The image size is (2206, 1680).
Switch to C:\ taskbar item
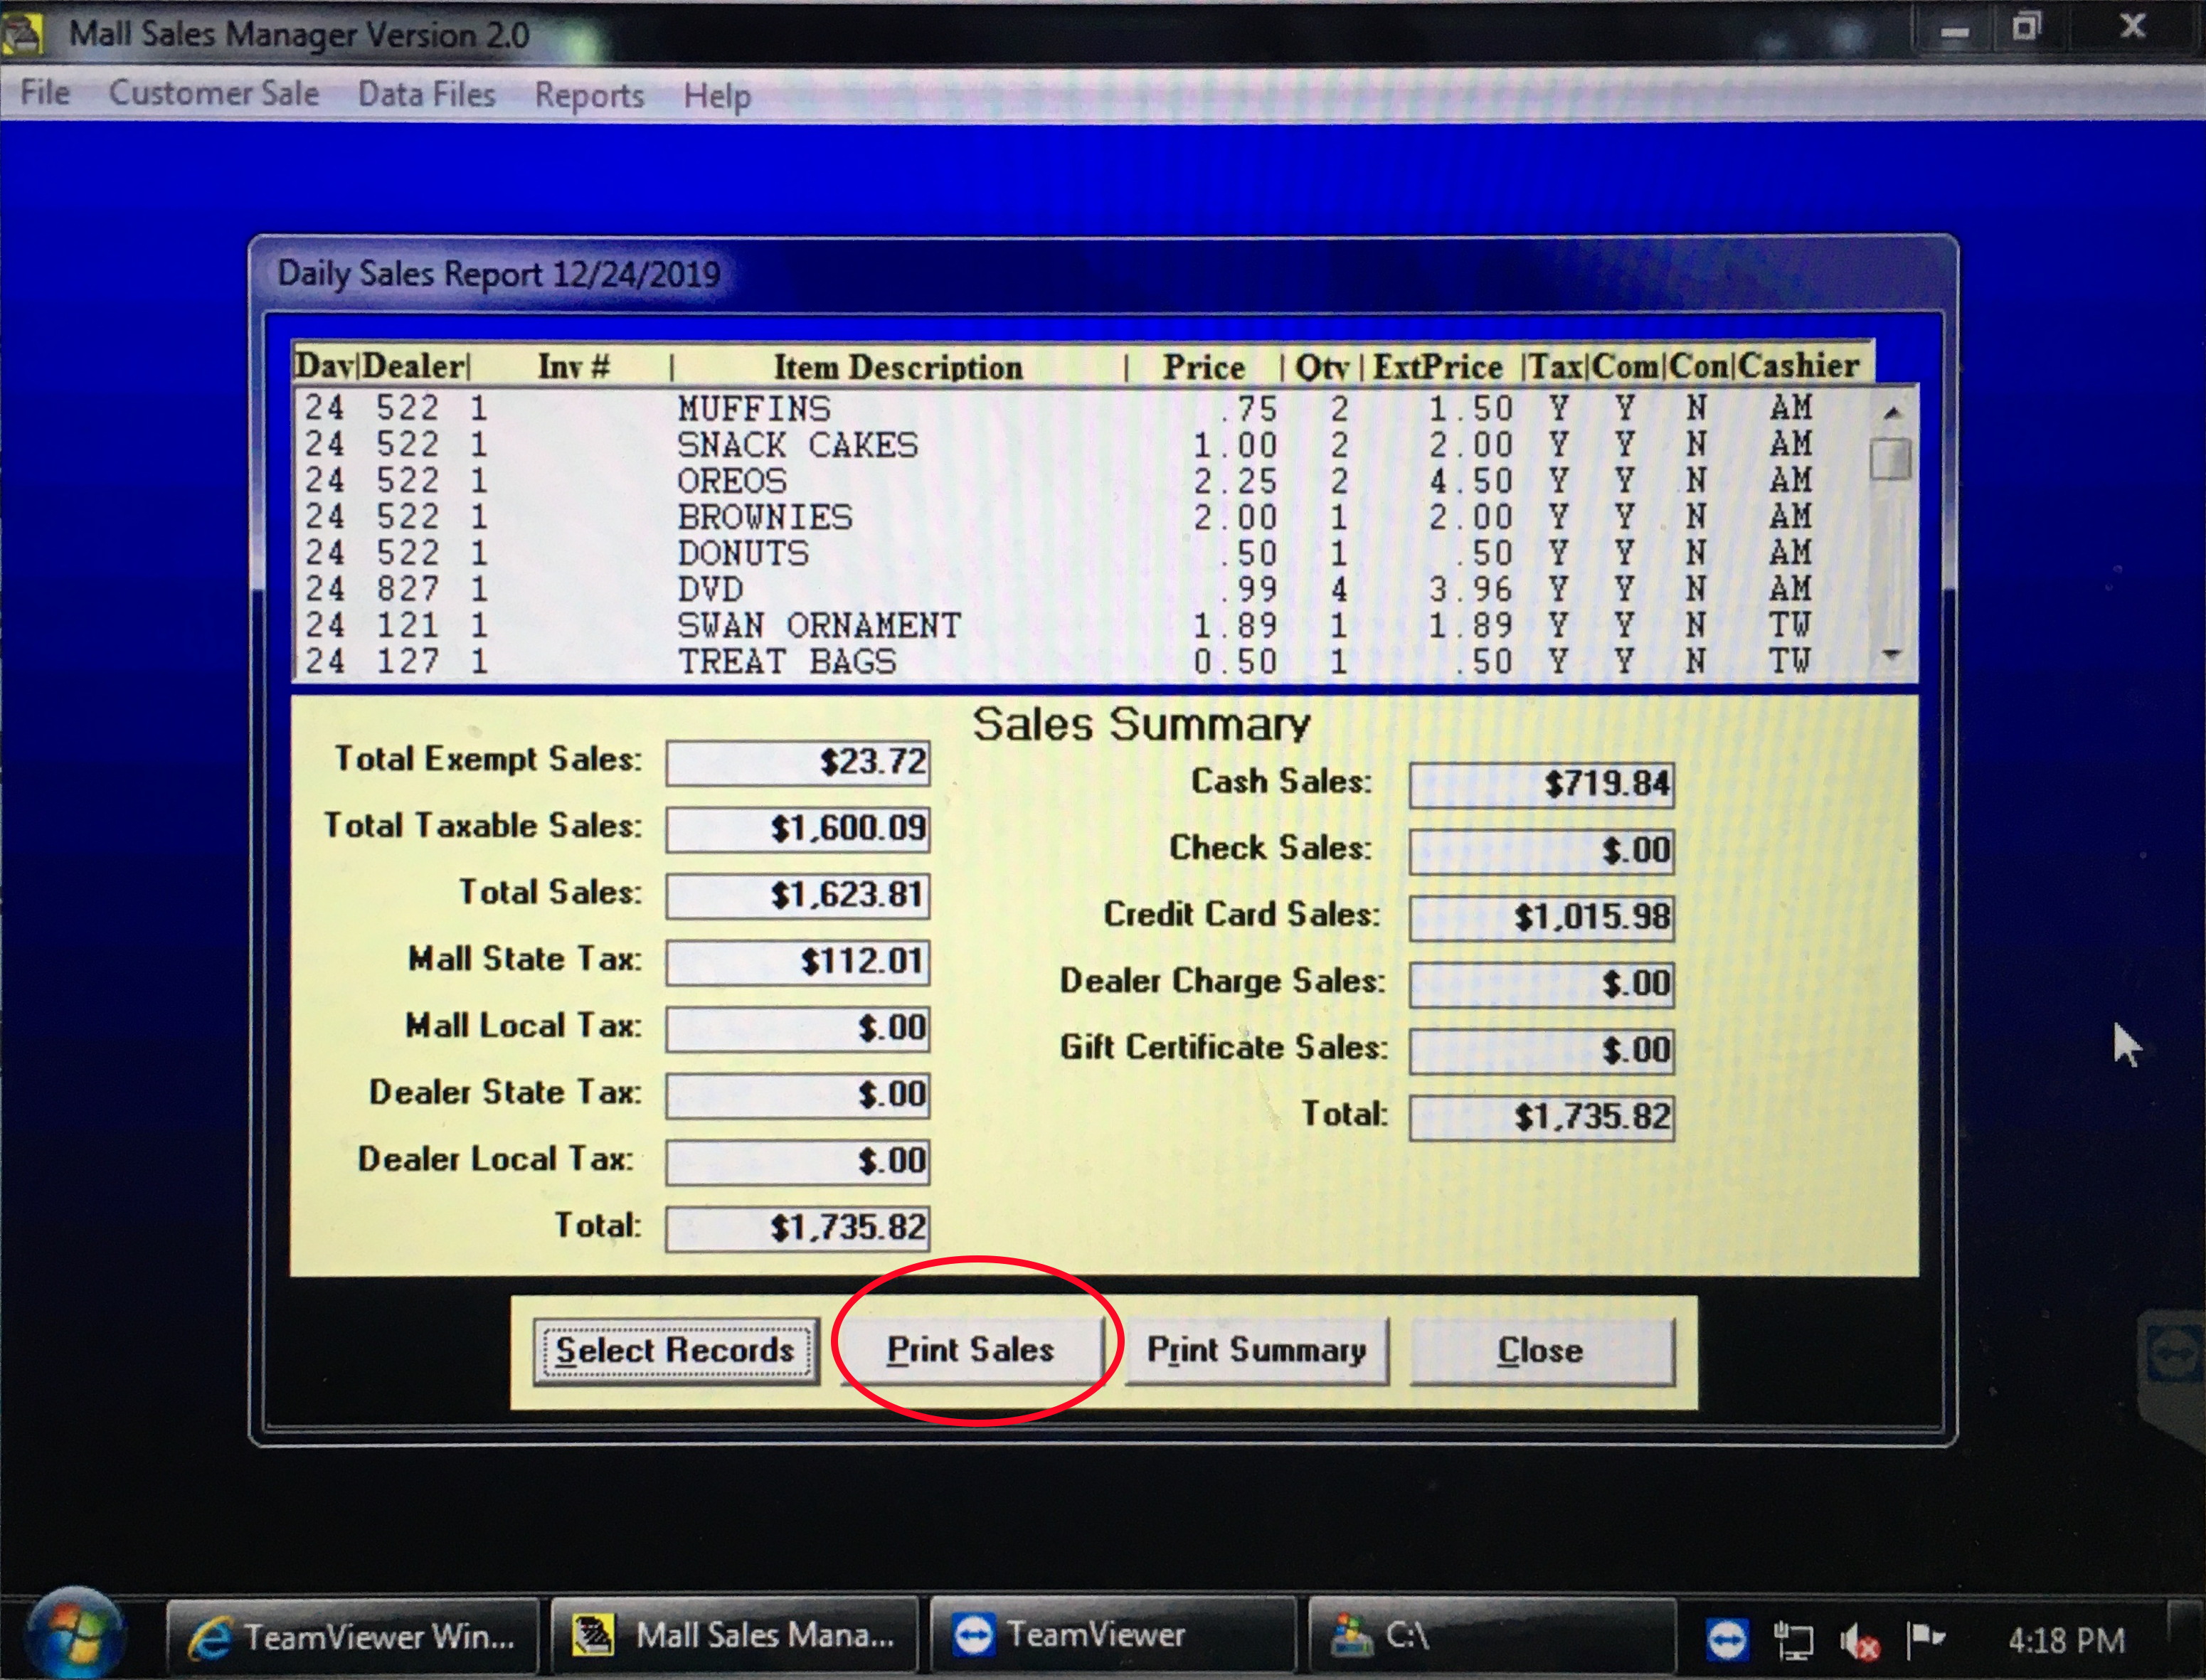click(x=1491, y=1636)
